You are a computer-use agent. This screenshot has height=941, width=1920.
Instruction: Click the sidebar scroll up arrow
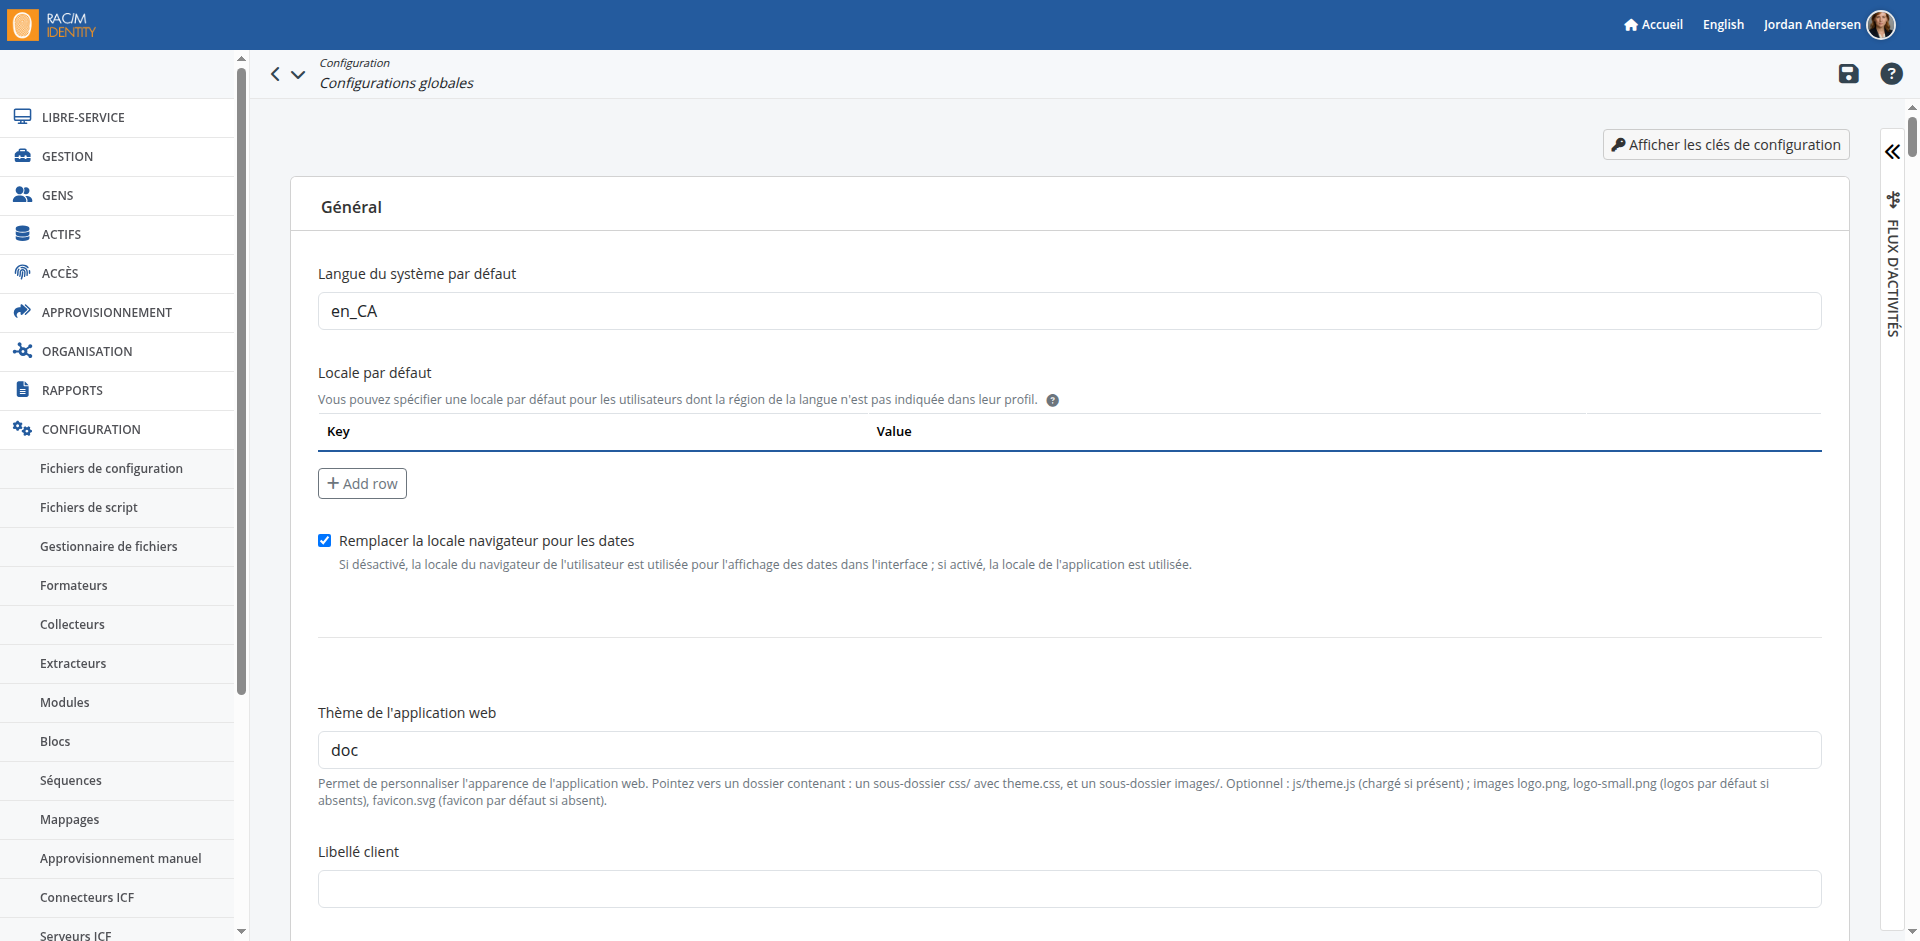[241, 59]
